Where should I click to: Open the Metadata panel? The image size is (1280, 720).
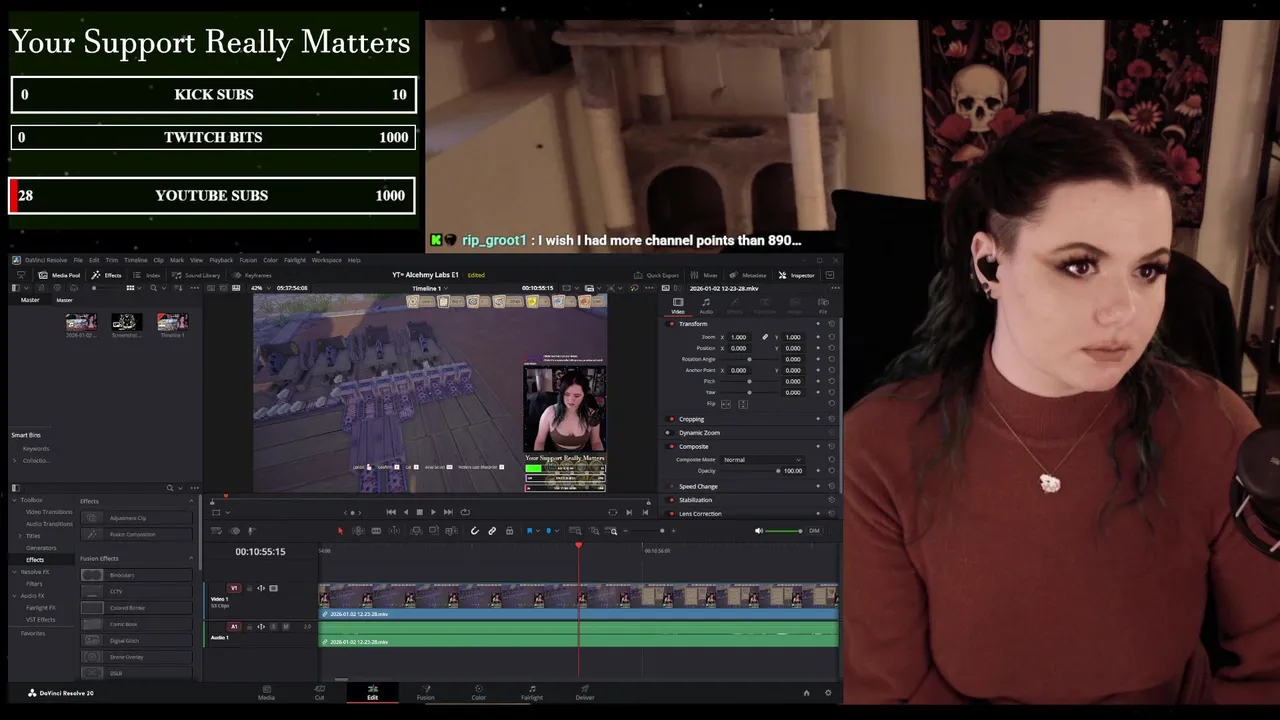pyautogui.click(x=748, y=275)
